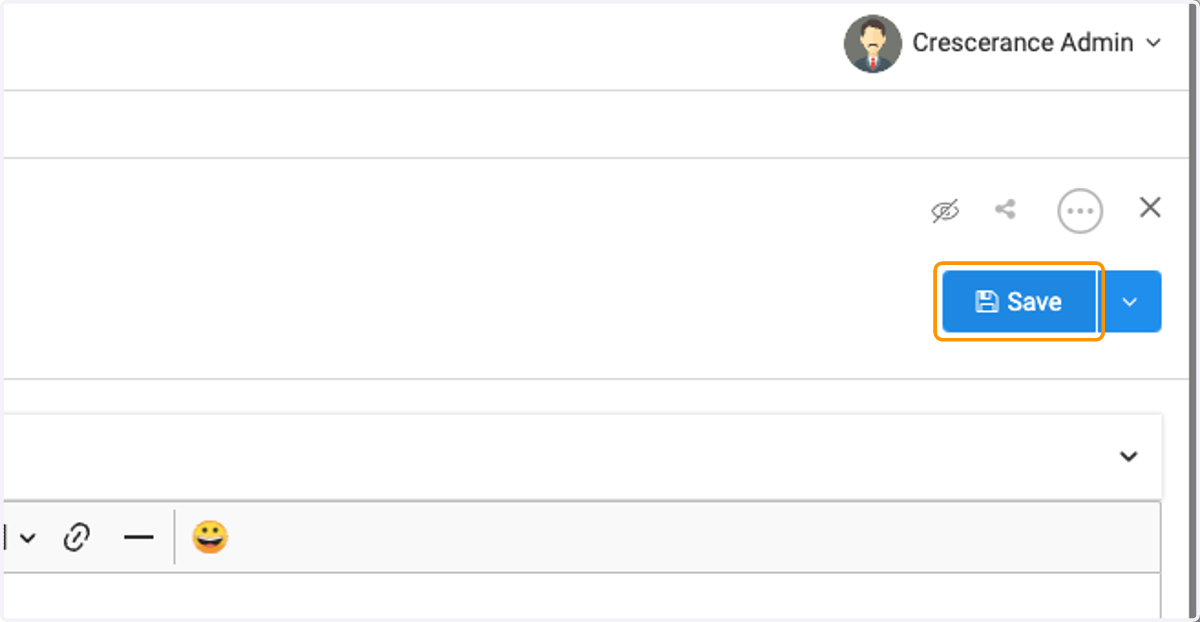Click the Save button
Screen dimensions: 1200x622
1018,301
